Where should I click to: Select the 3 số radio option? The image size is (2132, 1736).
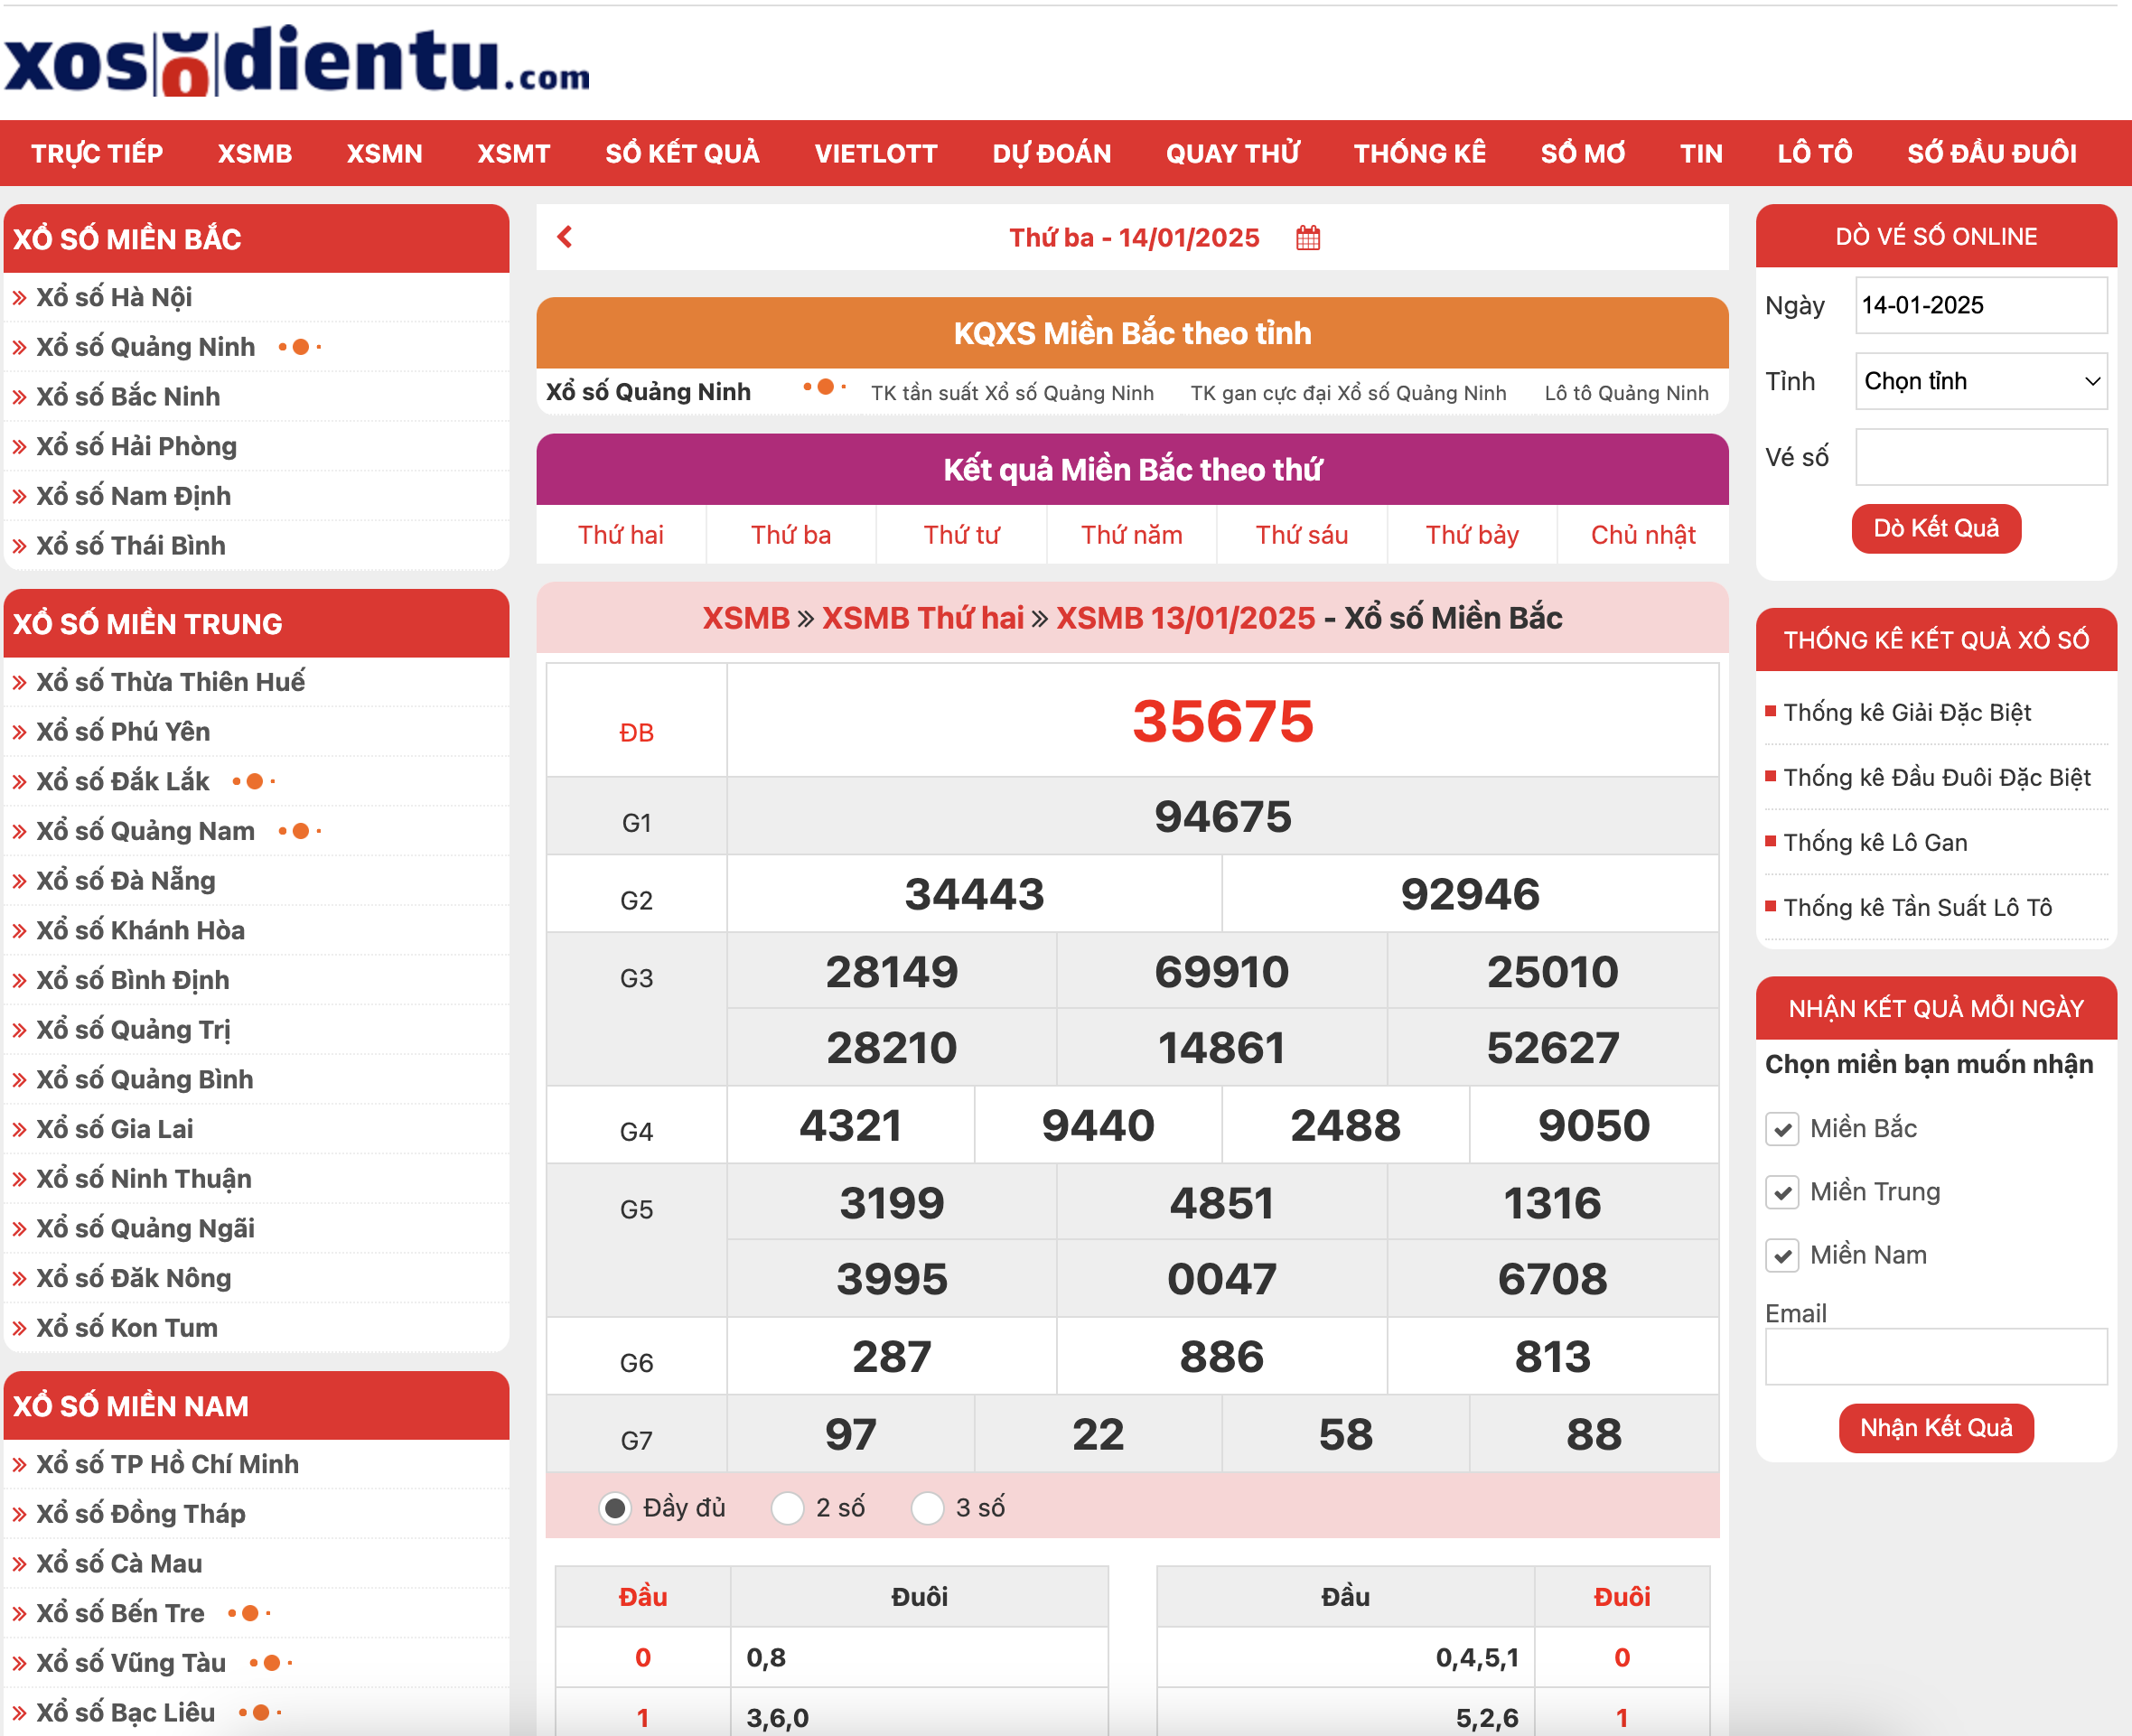[x=928, y=1507]
